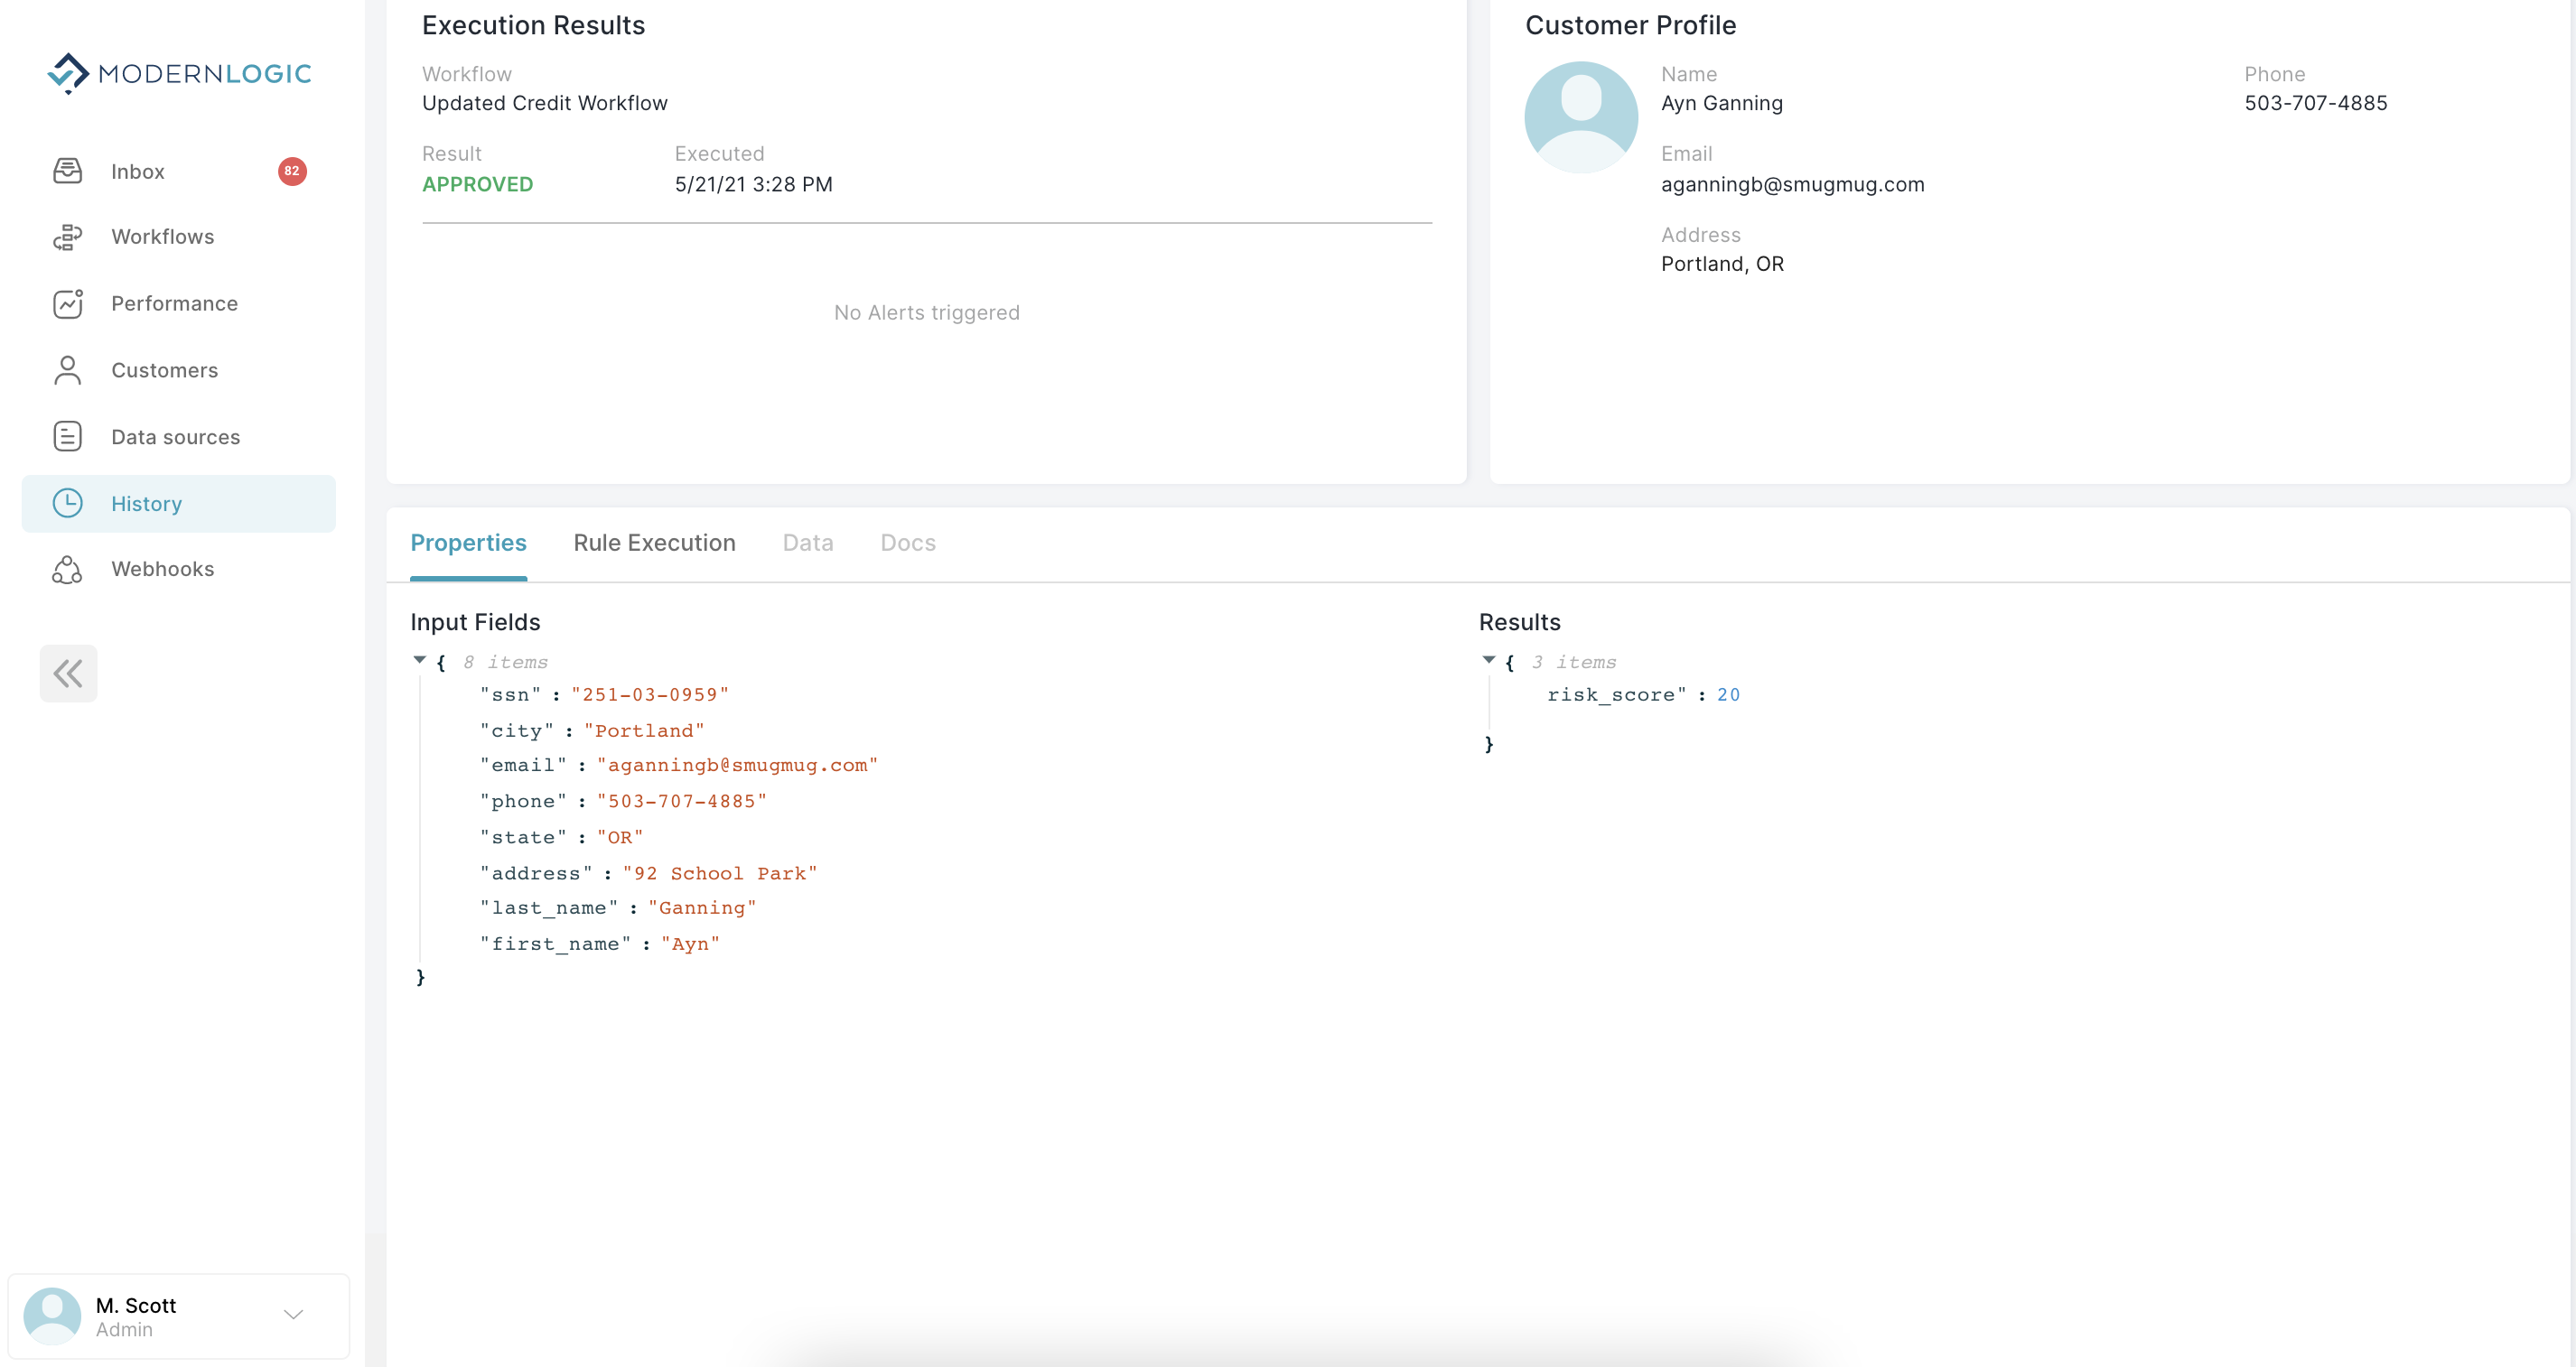Open M. Scott account dropdown chevron
Image resolution: width=2576 pixels, height=1367 pixels.
coord(293,1314)
